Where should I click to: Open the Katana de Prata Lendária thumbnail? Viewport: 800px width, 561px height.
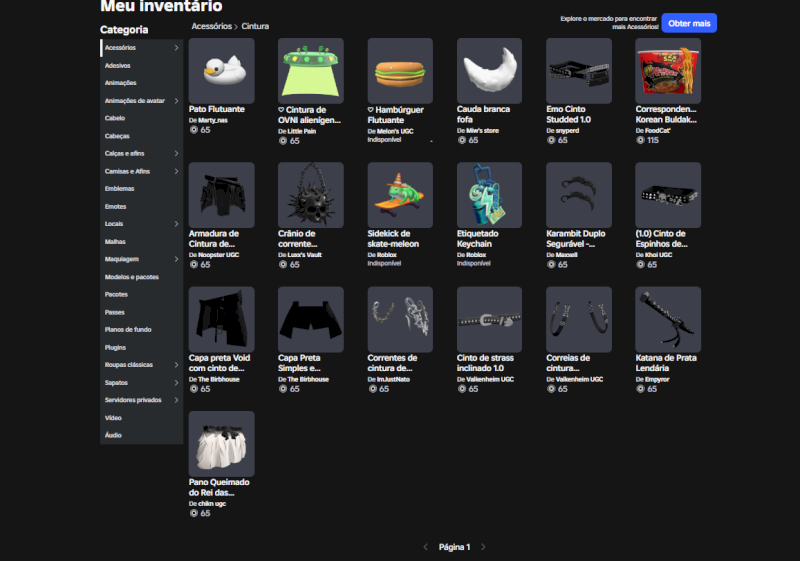(x=668, y=319)
